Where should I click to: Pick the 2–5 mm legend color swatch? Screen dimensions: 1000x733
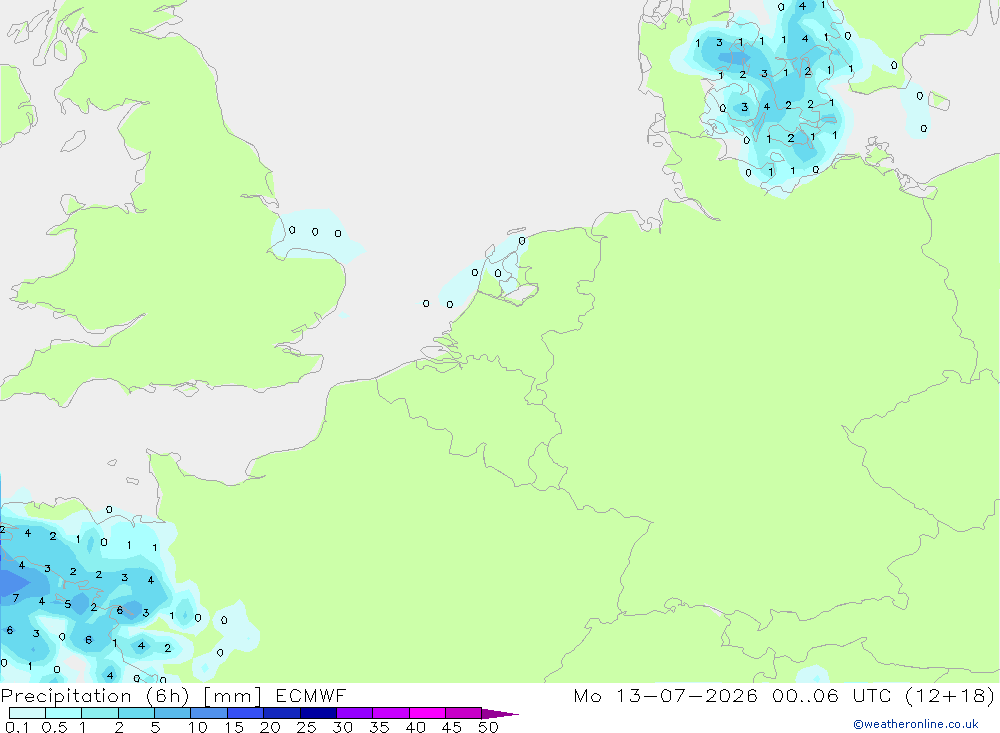pos(136,713)
